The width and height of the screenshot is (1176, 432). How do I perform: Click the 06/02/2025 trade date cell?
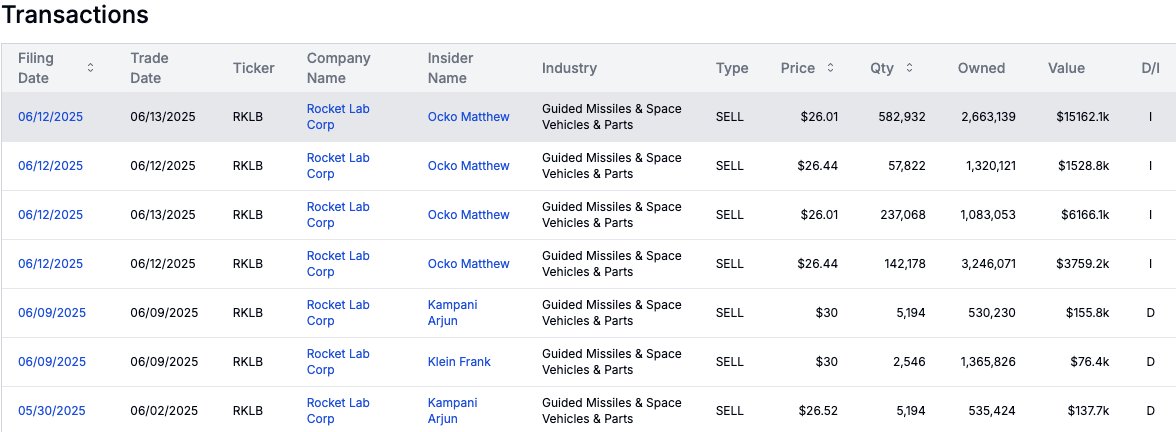164,411
